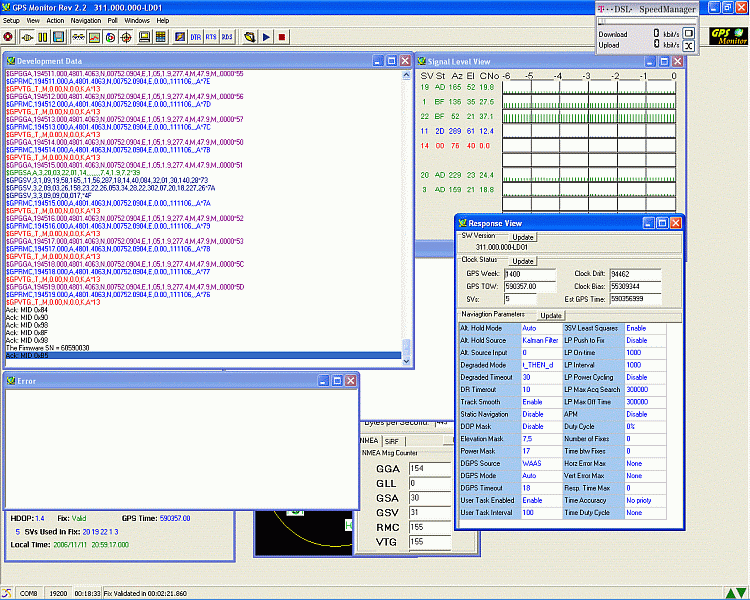Click the red circle icon at toolbar start
Image resolution: width=750 pixels, height=600 pixels.
(x=9, y=37)
